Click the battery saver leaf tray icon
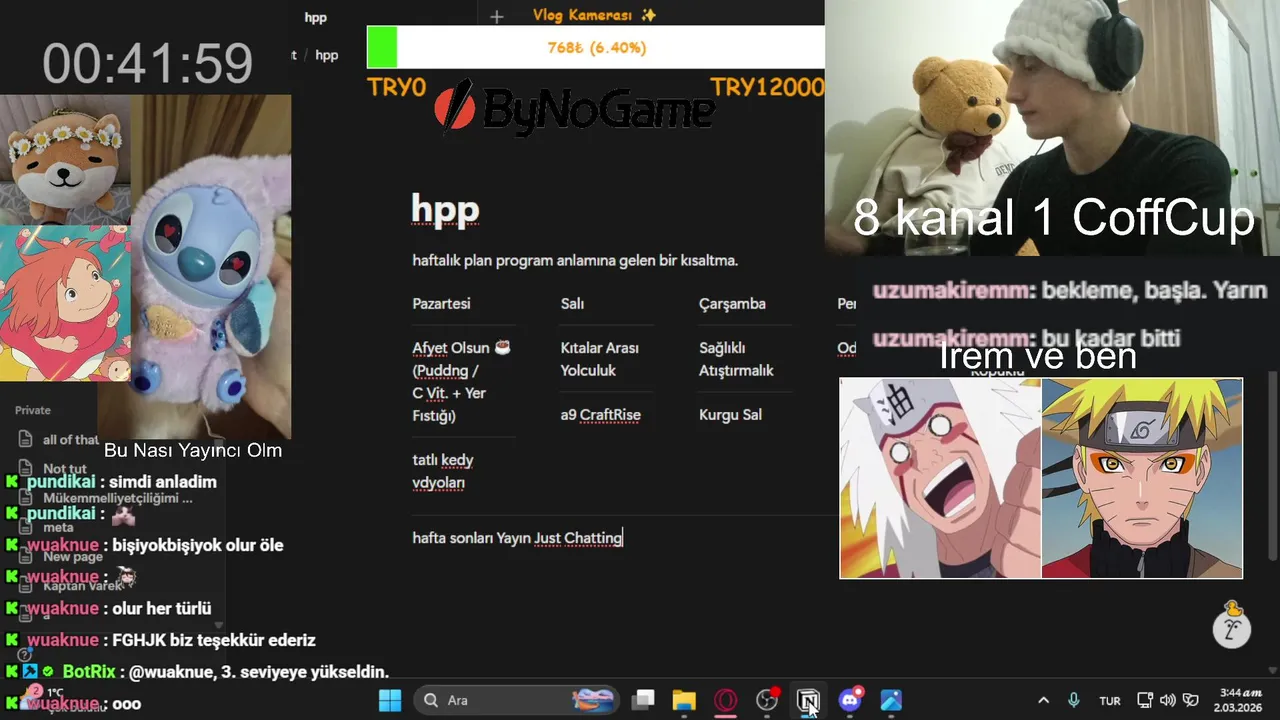 click(x=1190, y=700)
